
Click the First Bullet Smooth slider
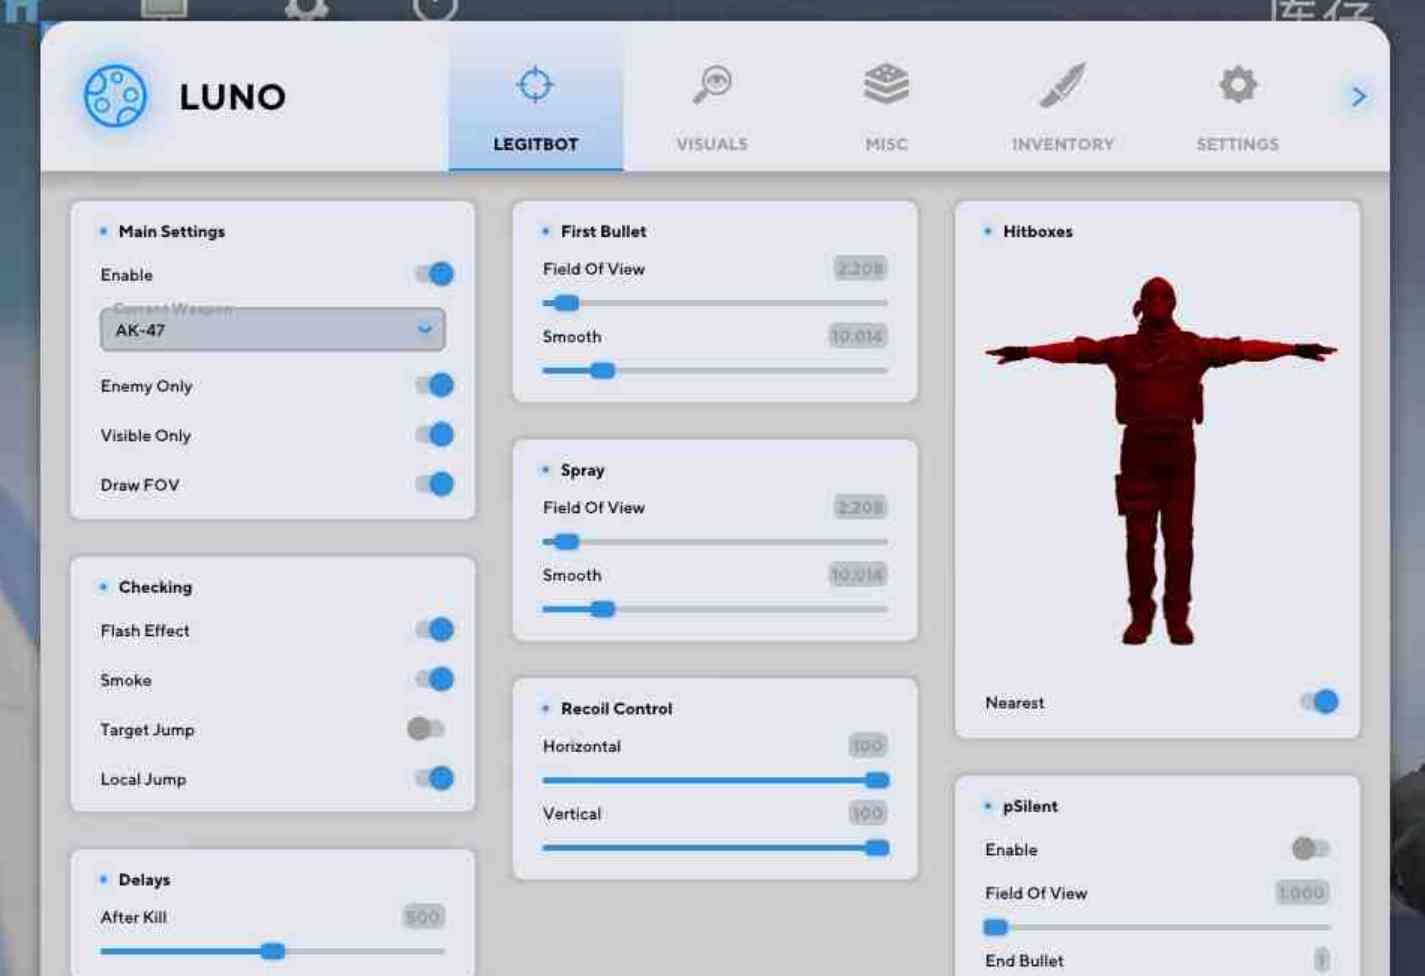click(x=715, y=371)
